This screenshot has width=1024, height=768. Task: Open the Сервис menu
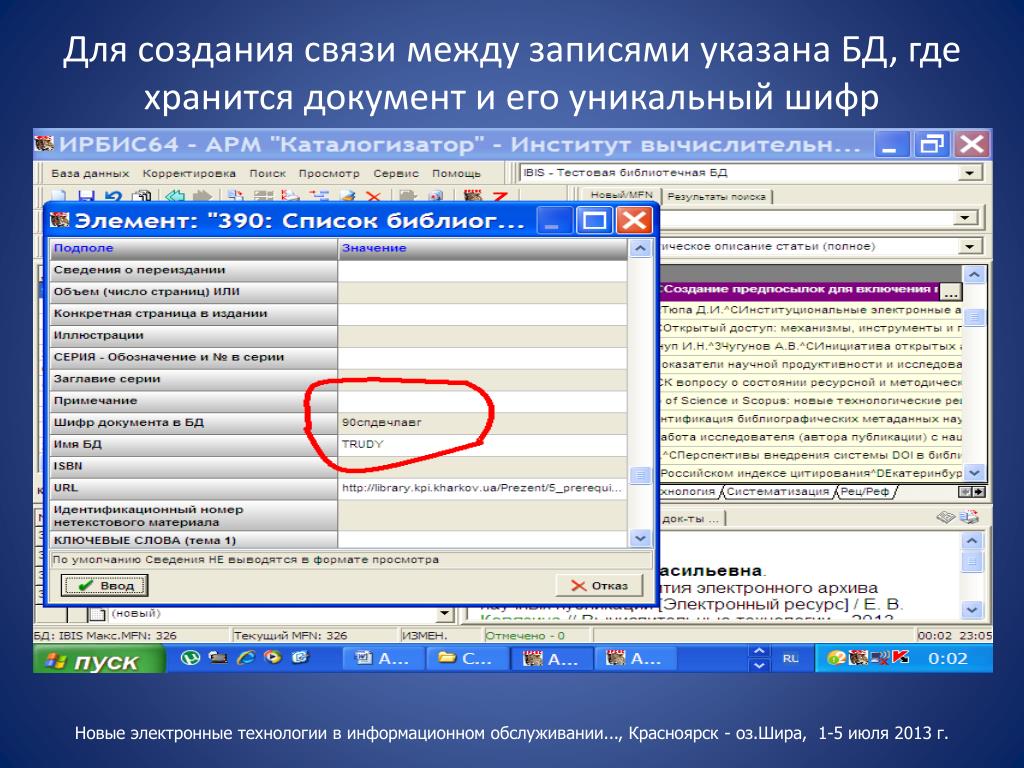[396, 173]
